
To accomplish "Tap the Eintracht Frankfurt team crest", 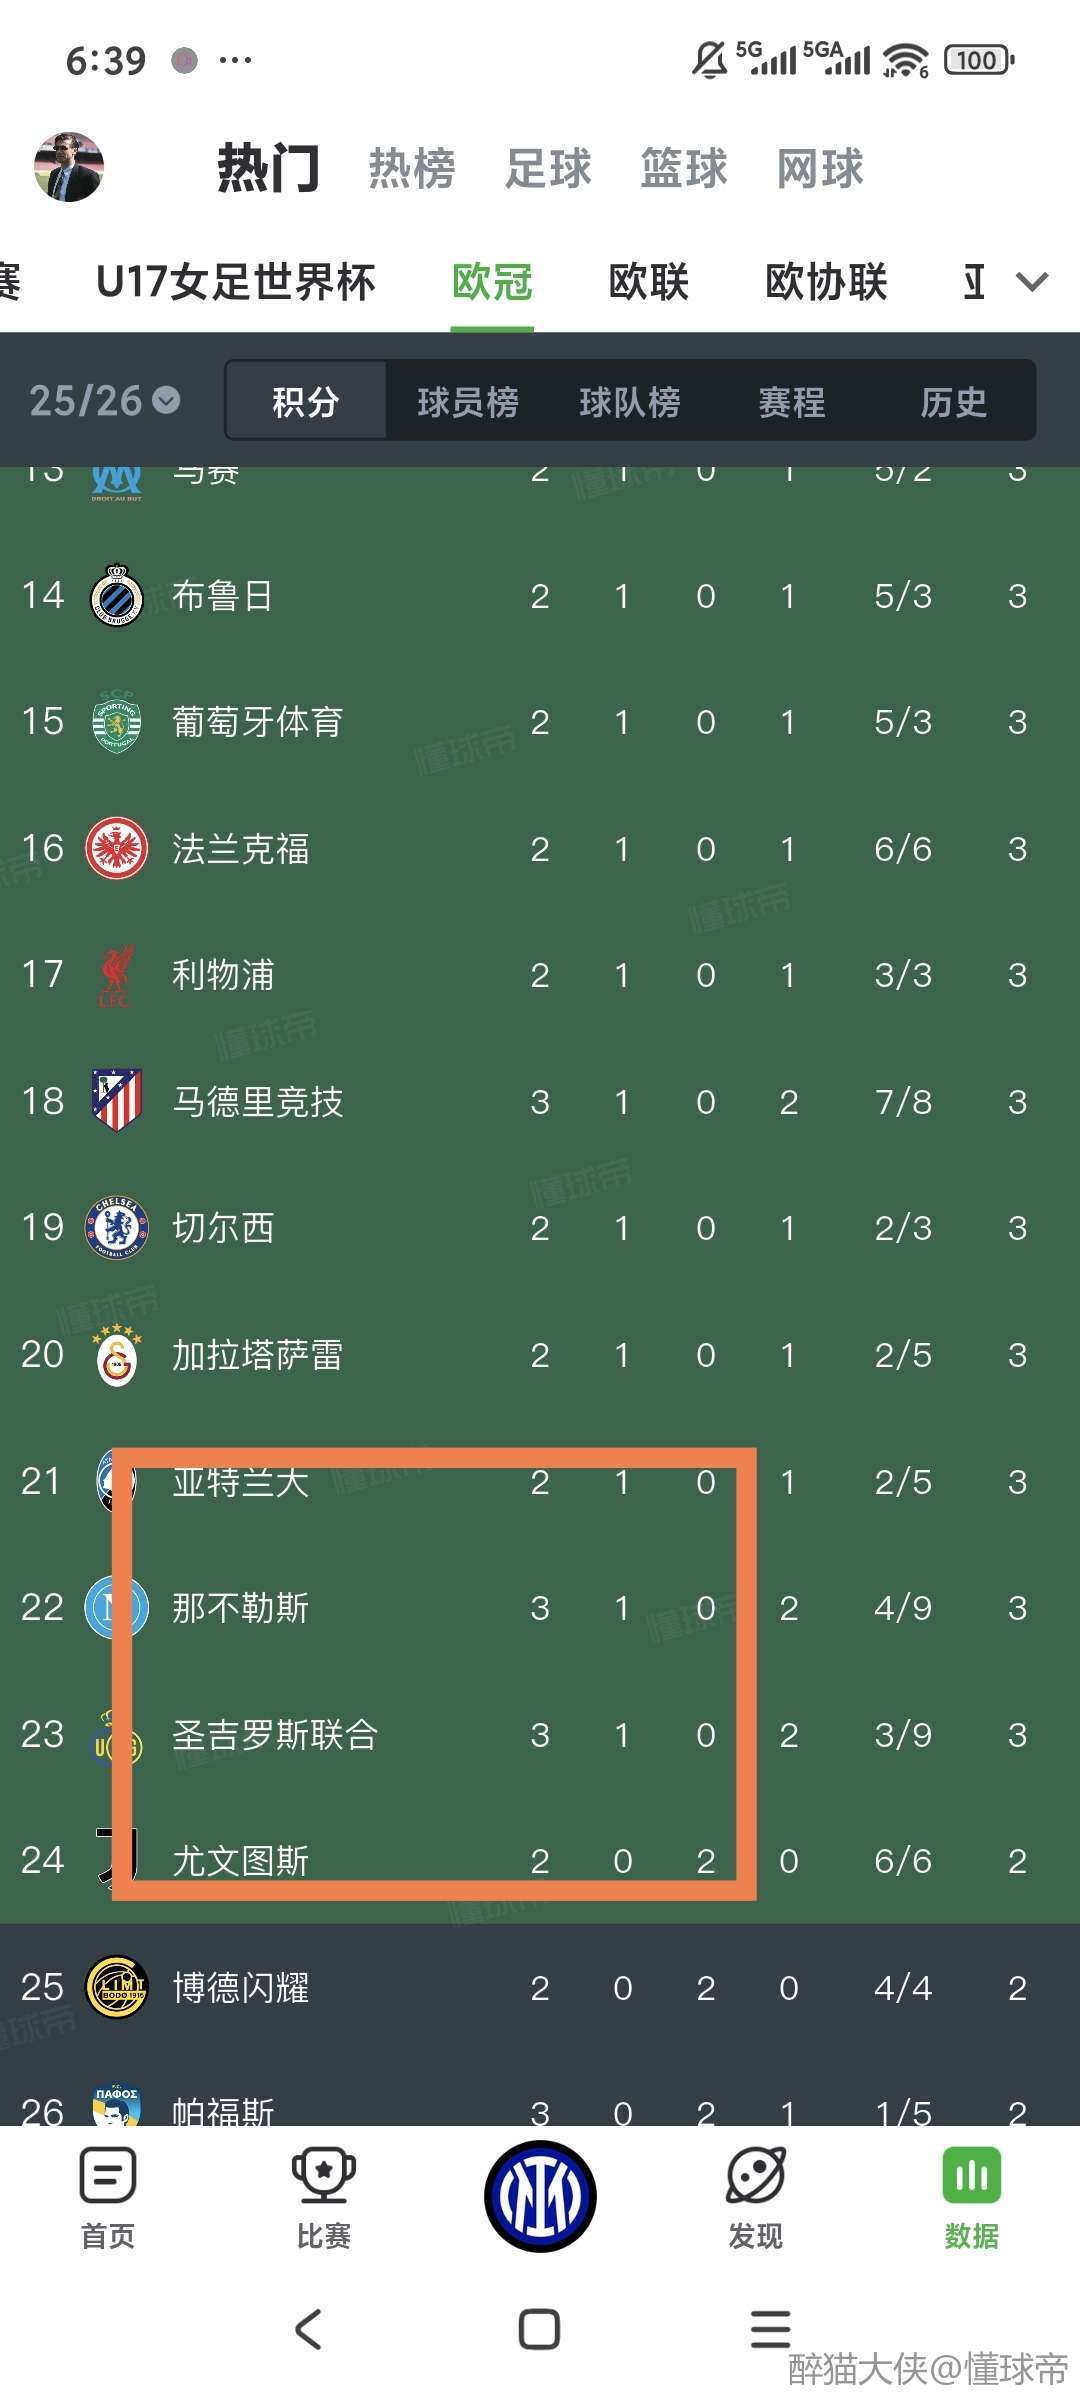I will (117, 849).
